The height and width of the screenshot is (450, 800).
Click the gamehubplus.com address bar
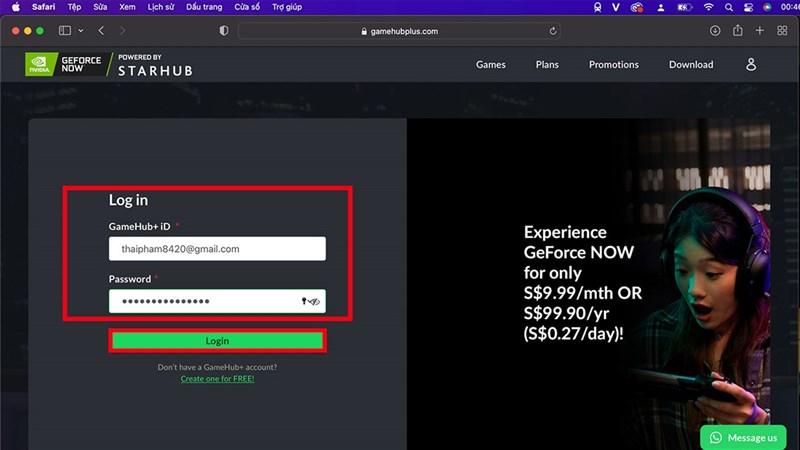399,31
